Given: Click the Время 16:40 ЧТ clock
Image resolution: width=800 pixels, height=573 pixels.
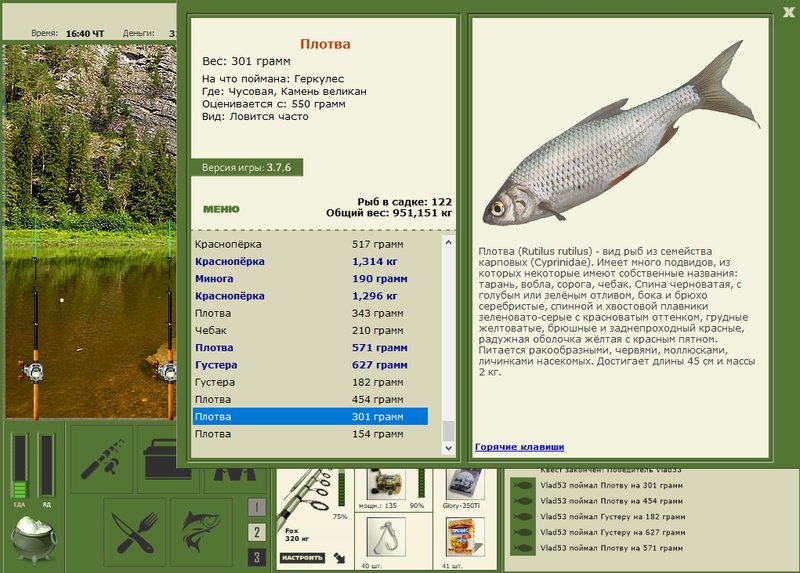Looking at the screenshot, I should pos(67,33).
